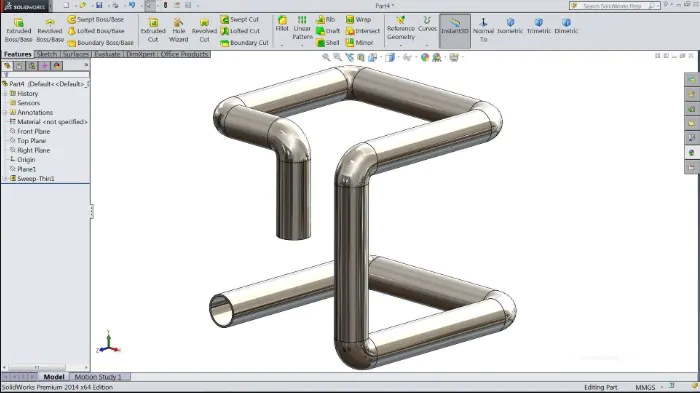Open dropdown arrow under Linear Pattern
Viewport: 700px width, 393px height.
(x=302, y=45)
